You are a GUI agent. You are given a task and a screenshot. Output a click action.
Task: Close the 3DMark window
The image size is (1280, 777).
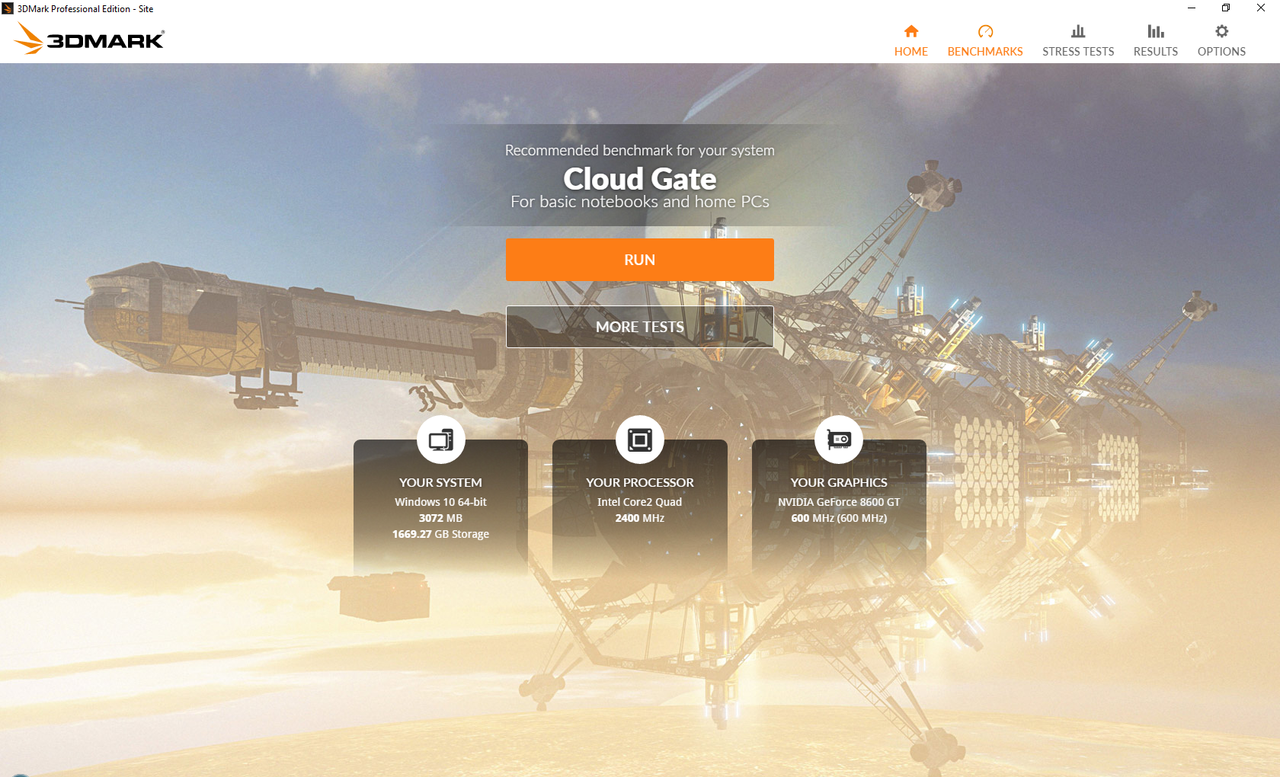click(x=1261, y=8)
